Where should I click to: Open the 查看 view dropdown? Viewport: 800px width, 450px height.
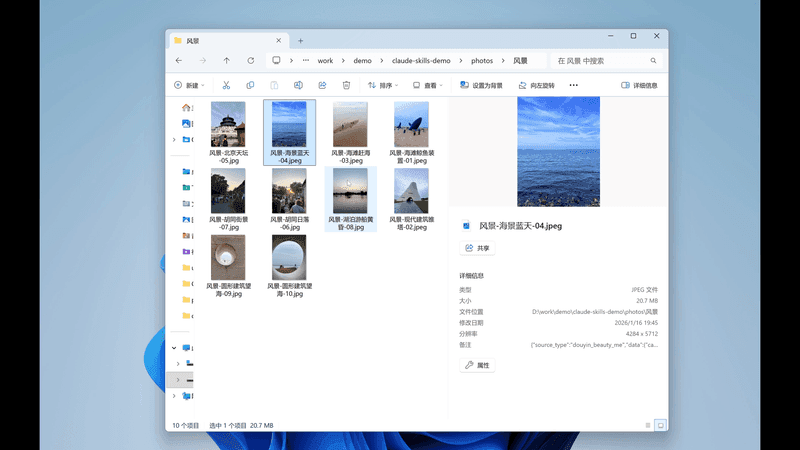tap(429, 86)
